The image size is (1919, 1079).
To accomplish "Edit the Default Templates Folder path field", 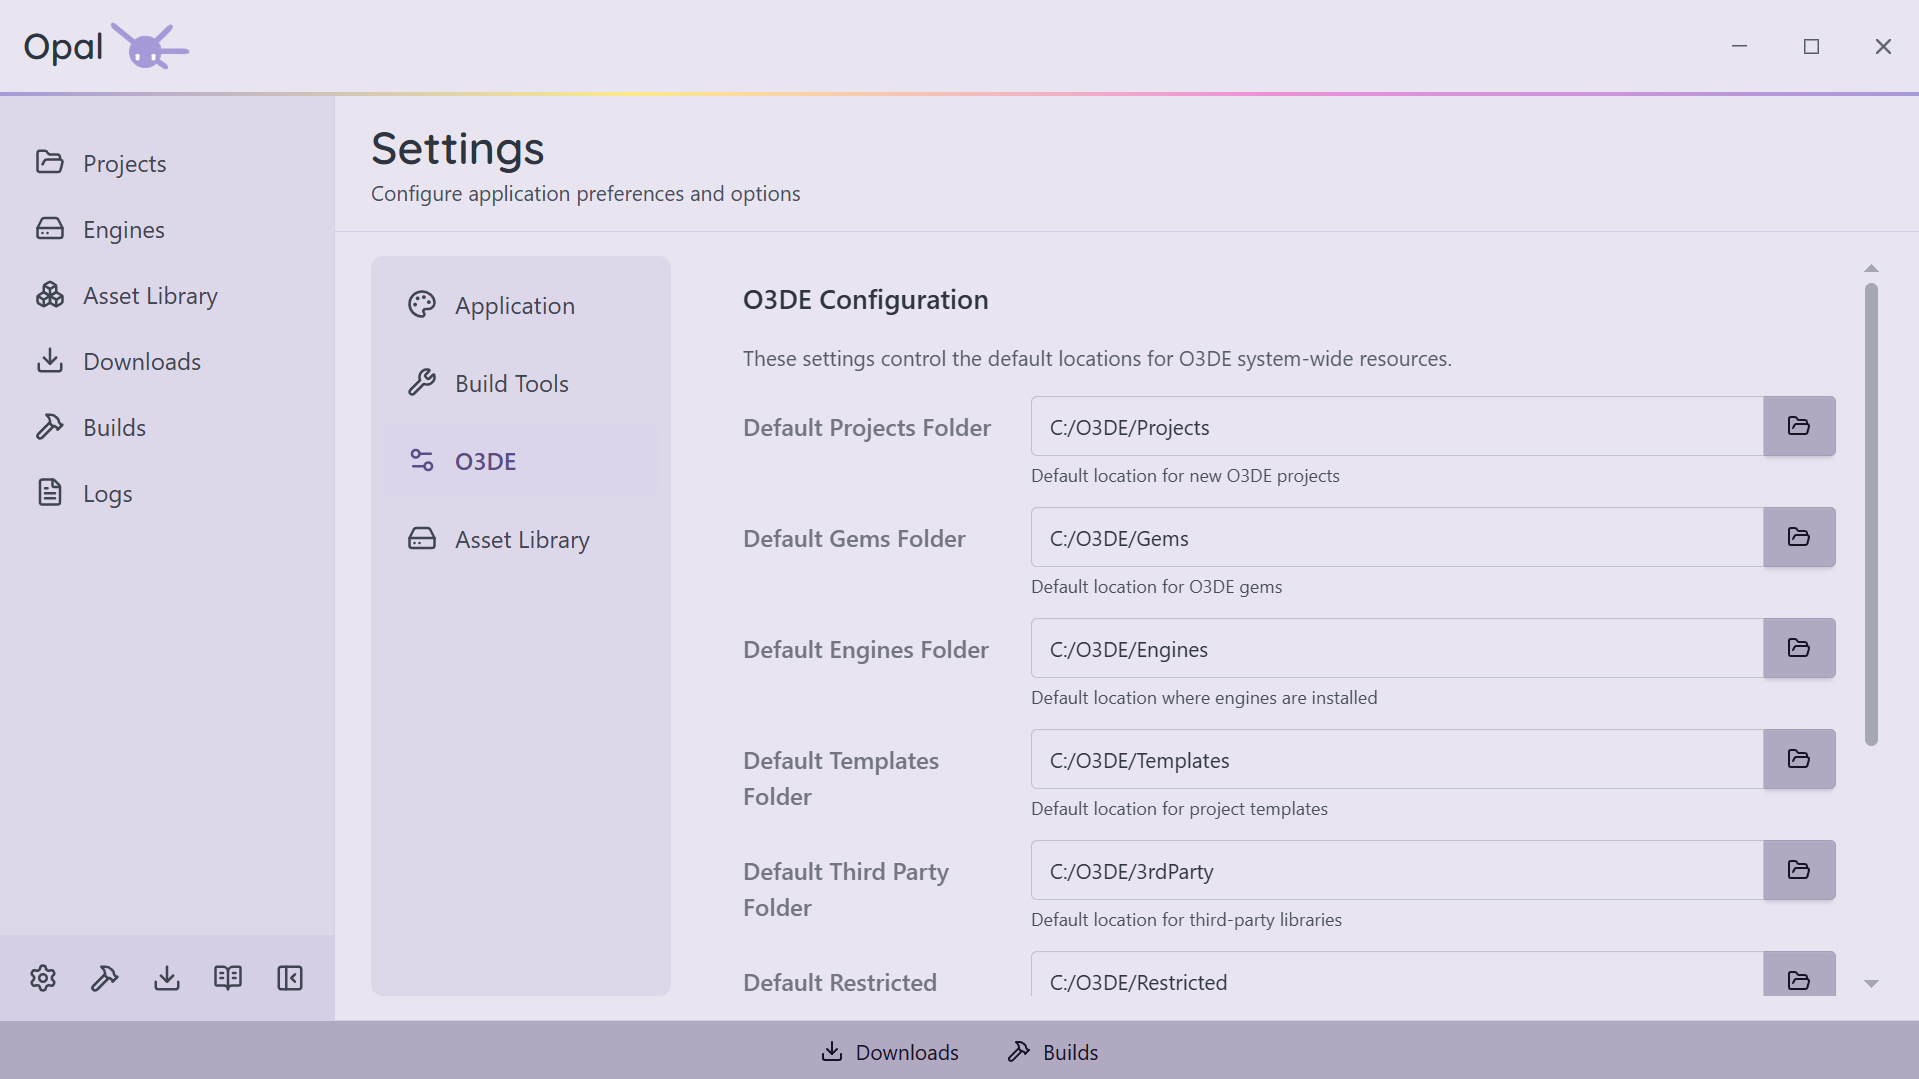I will click(1397, 760).
